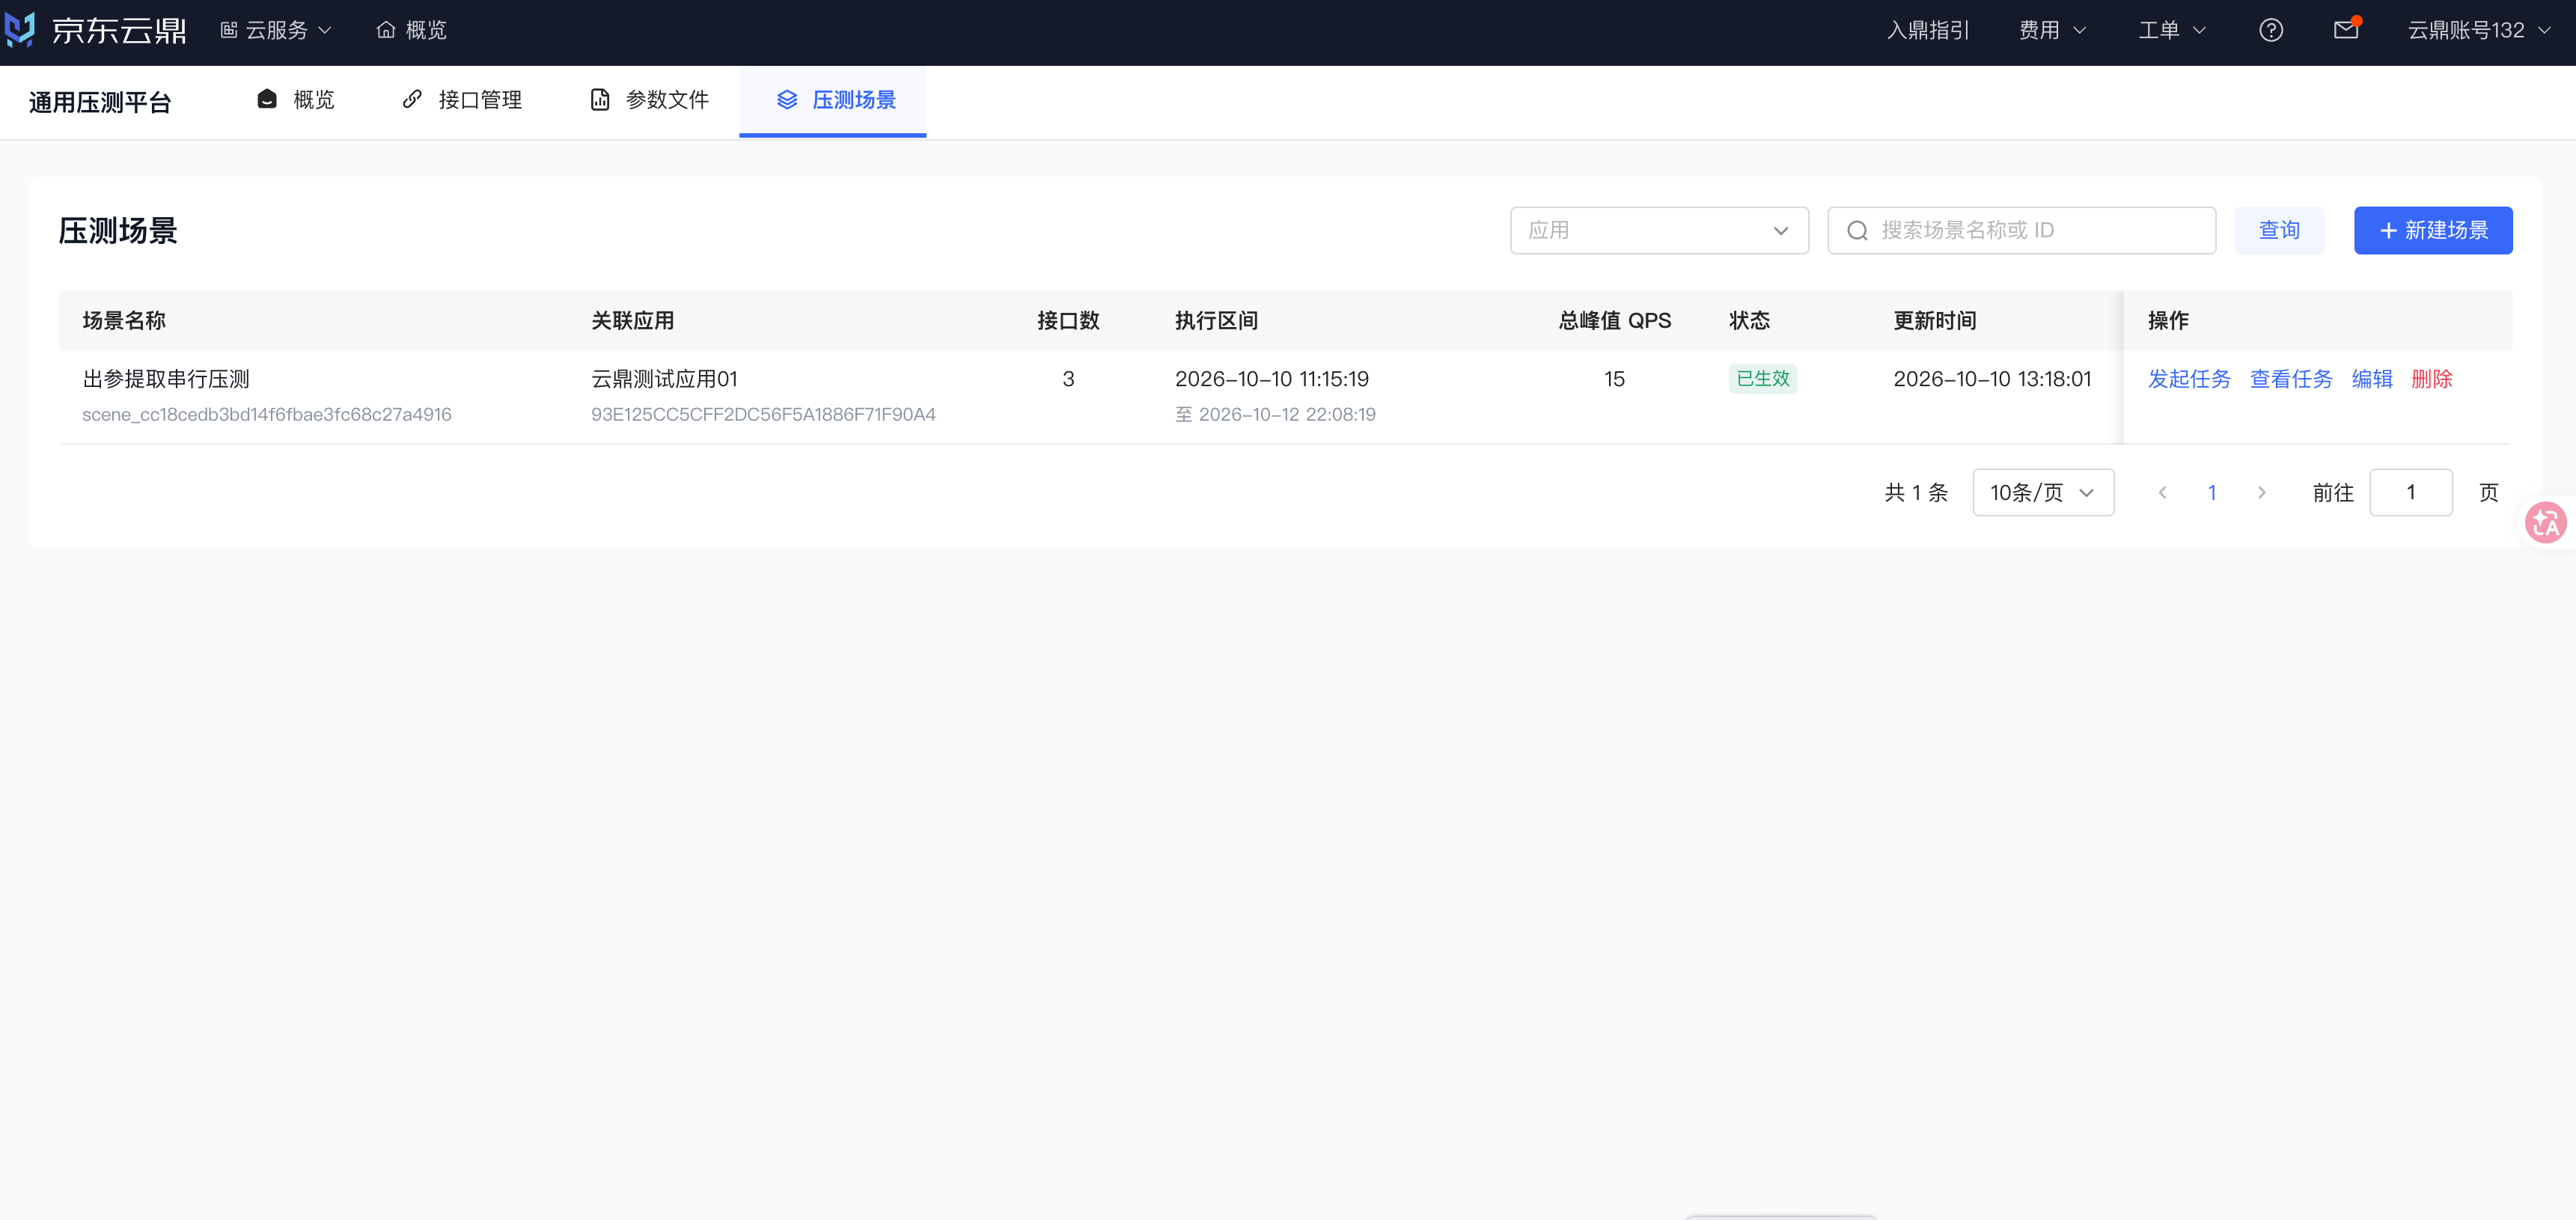
Task: Click update time 2026-10-10 13:18:01
Action: click(1992, 379)
